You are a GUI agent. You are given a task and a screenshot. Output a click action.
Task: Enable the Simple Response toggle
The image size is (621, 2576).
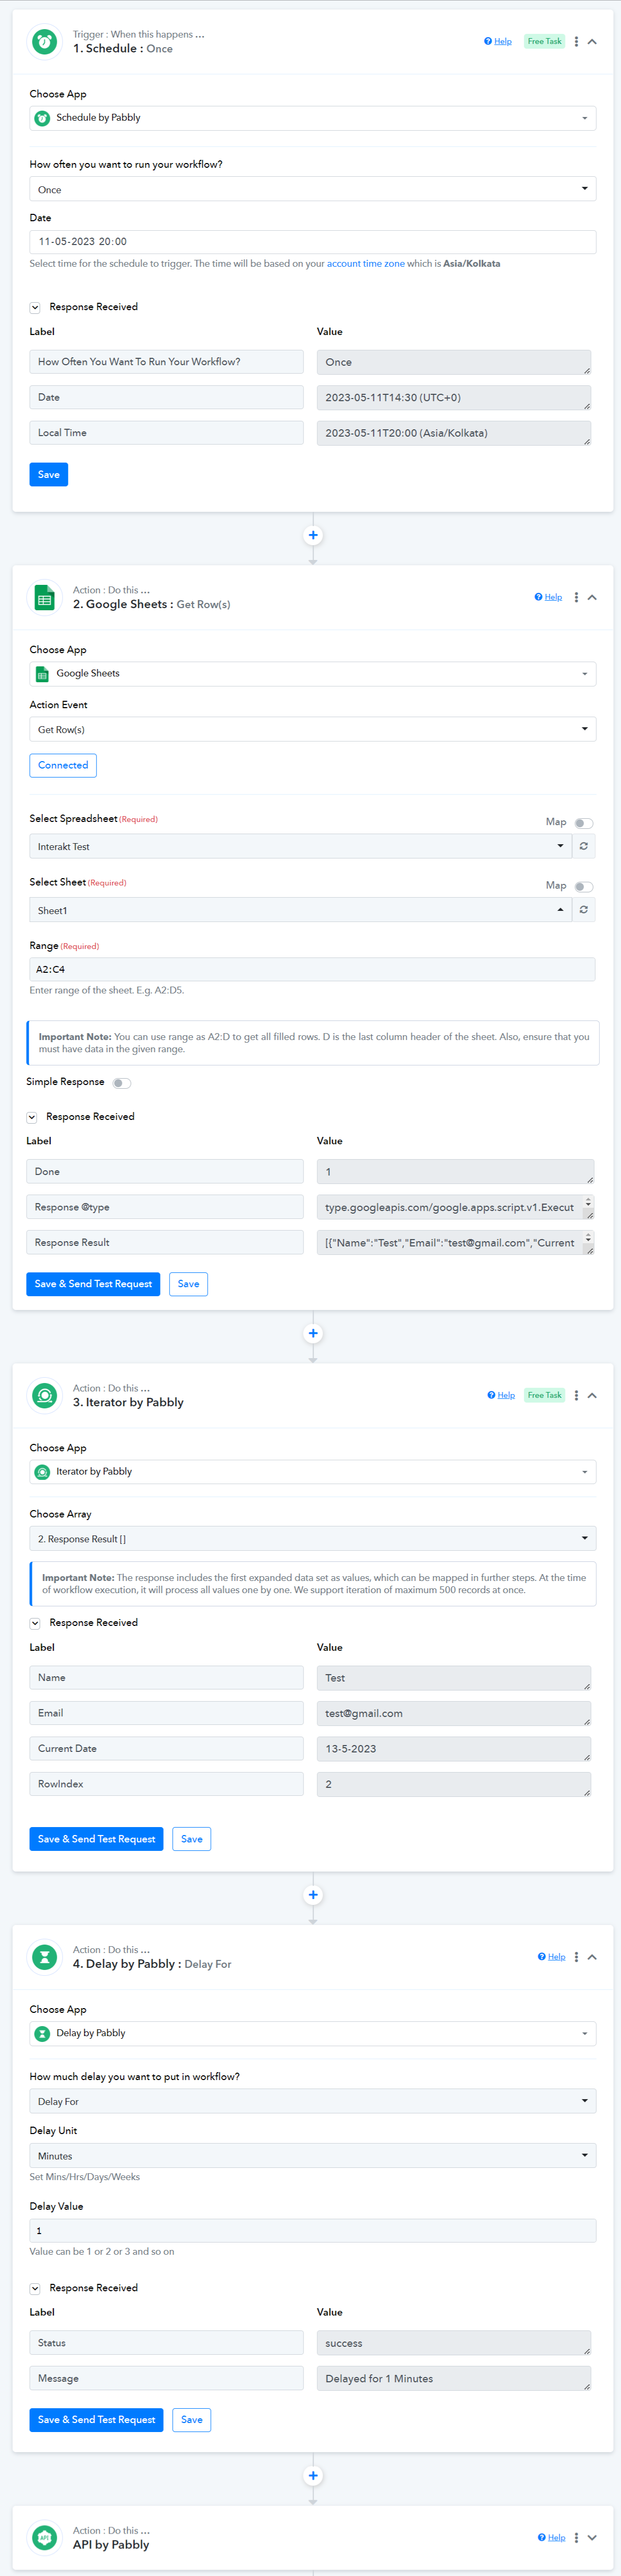122,1083
